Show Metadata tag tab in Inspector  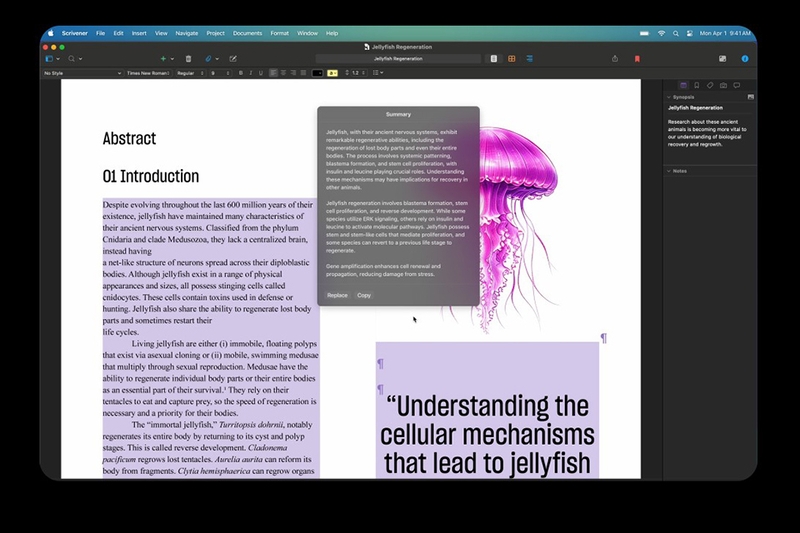click(x=710, y=85)
